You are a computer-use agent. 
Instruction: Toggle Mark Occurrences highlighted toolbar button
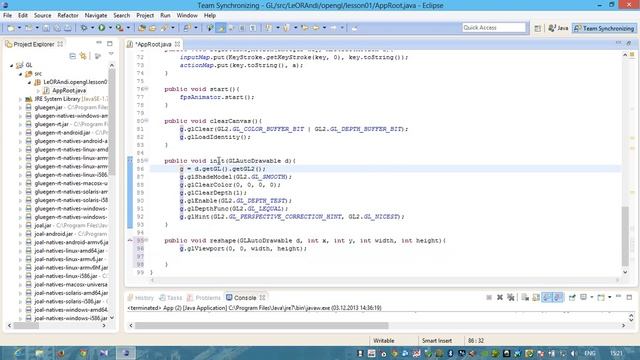click(221, 28)
